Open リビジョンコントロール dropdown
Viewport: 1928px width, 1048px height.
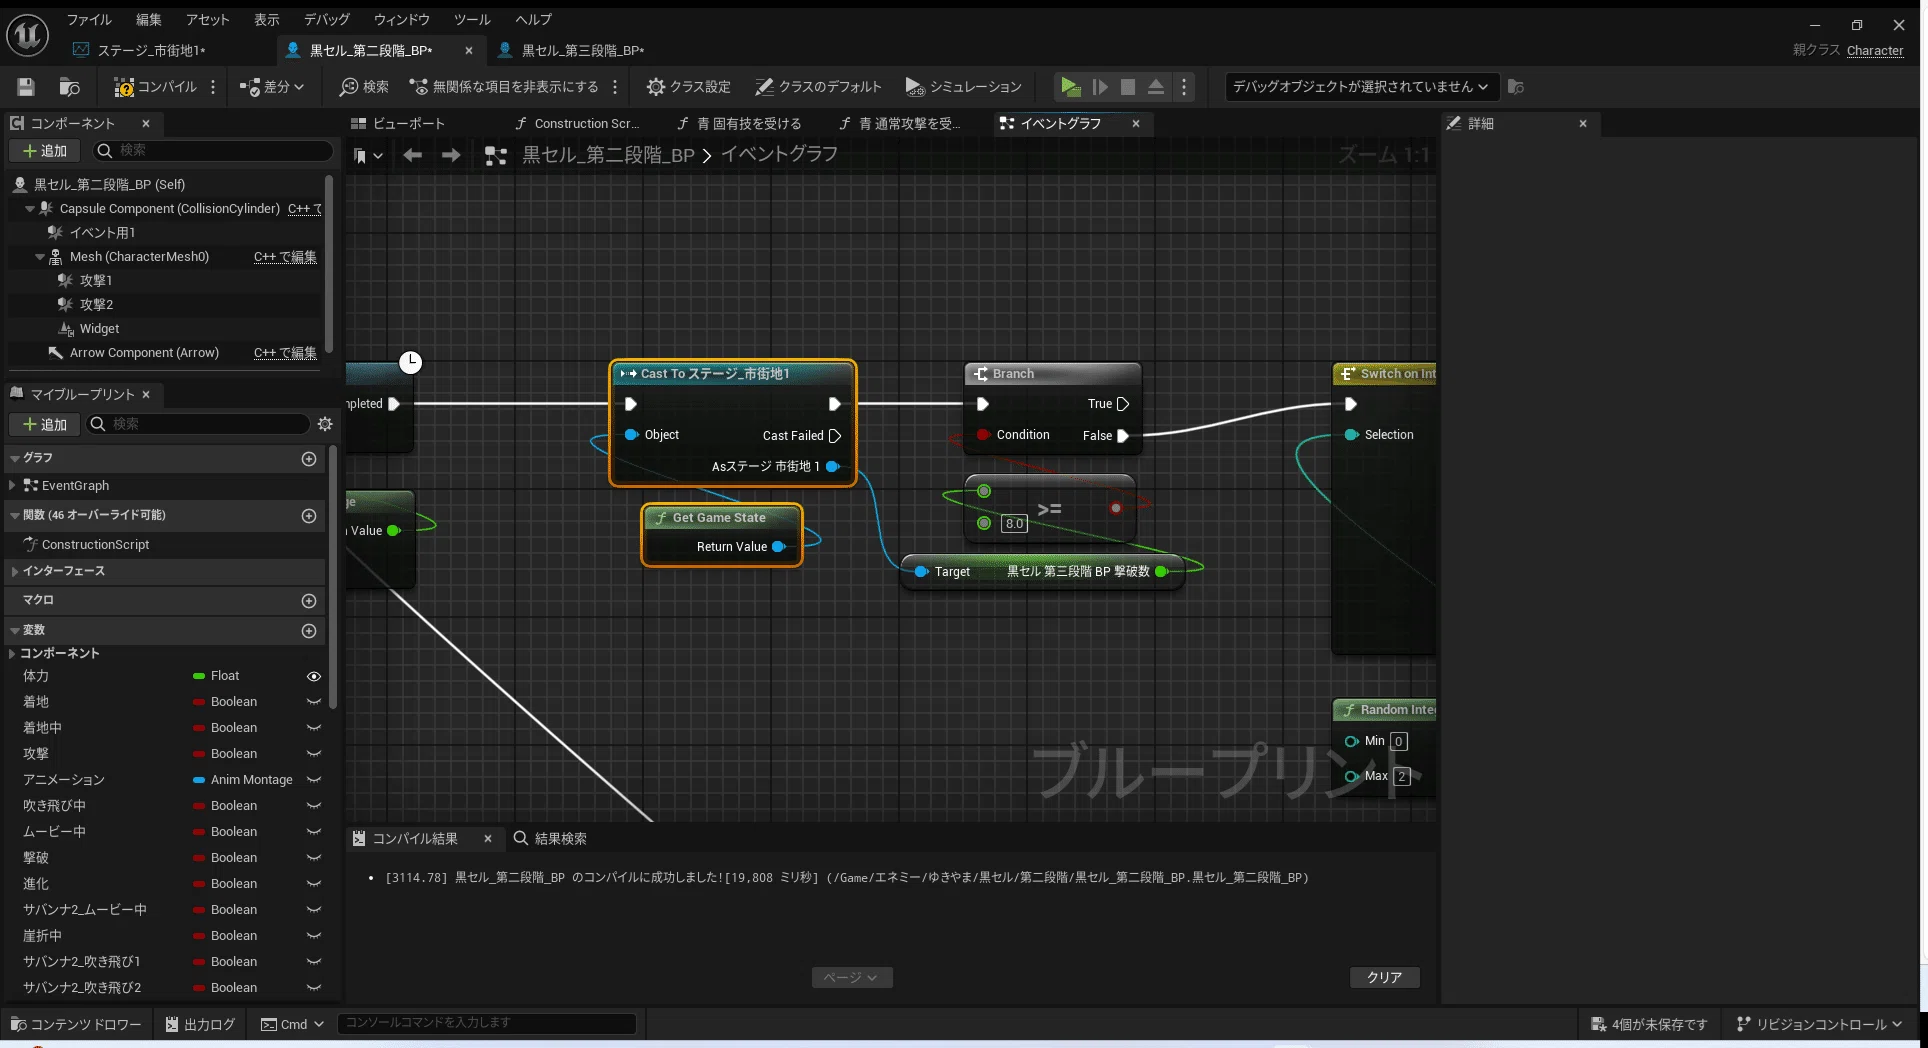coord(1818,1024)
